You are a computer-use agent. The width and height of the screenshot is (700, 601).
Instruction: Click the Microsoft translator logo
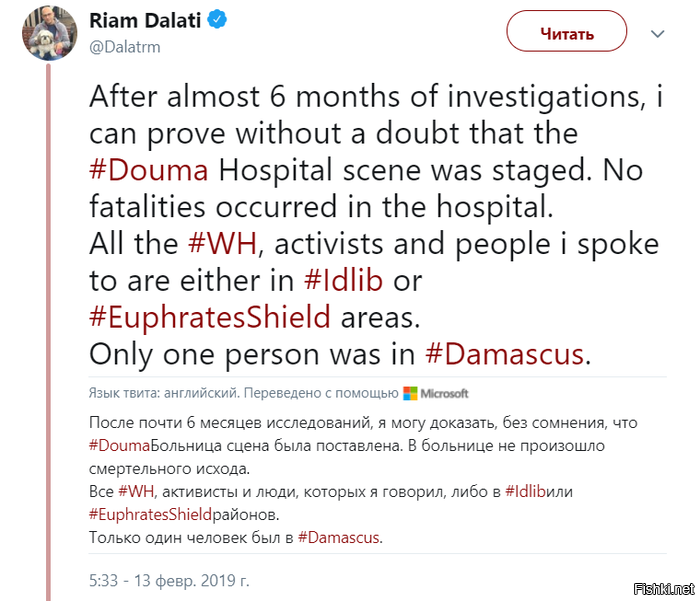[436, 393]
